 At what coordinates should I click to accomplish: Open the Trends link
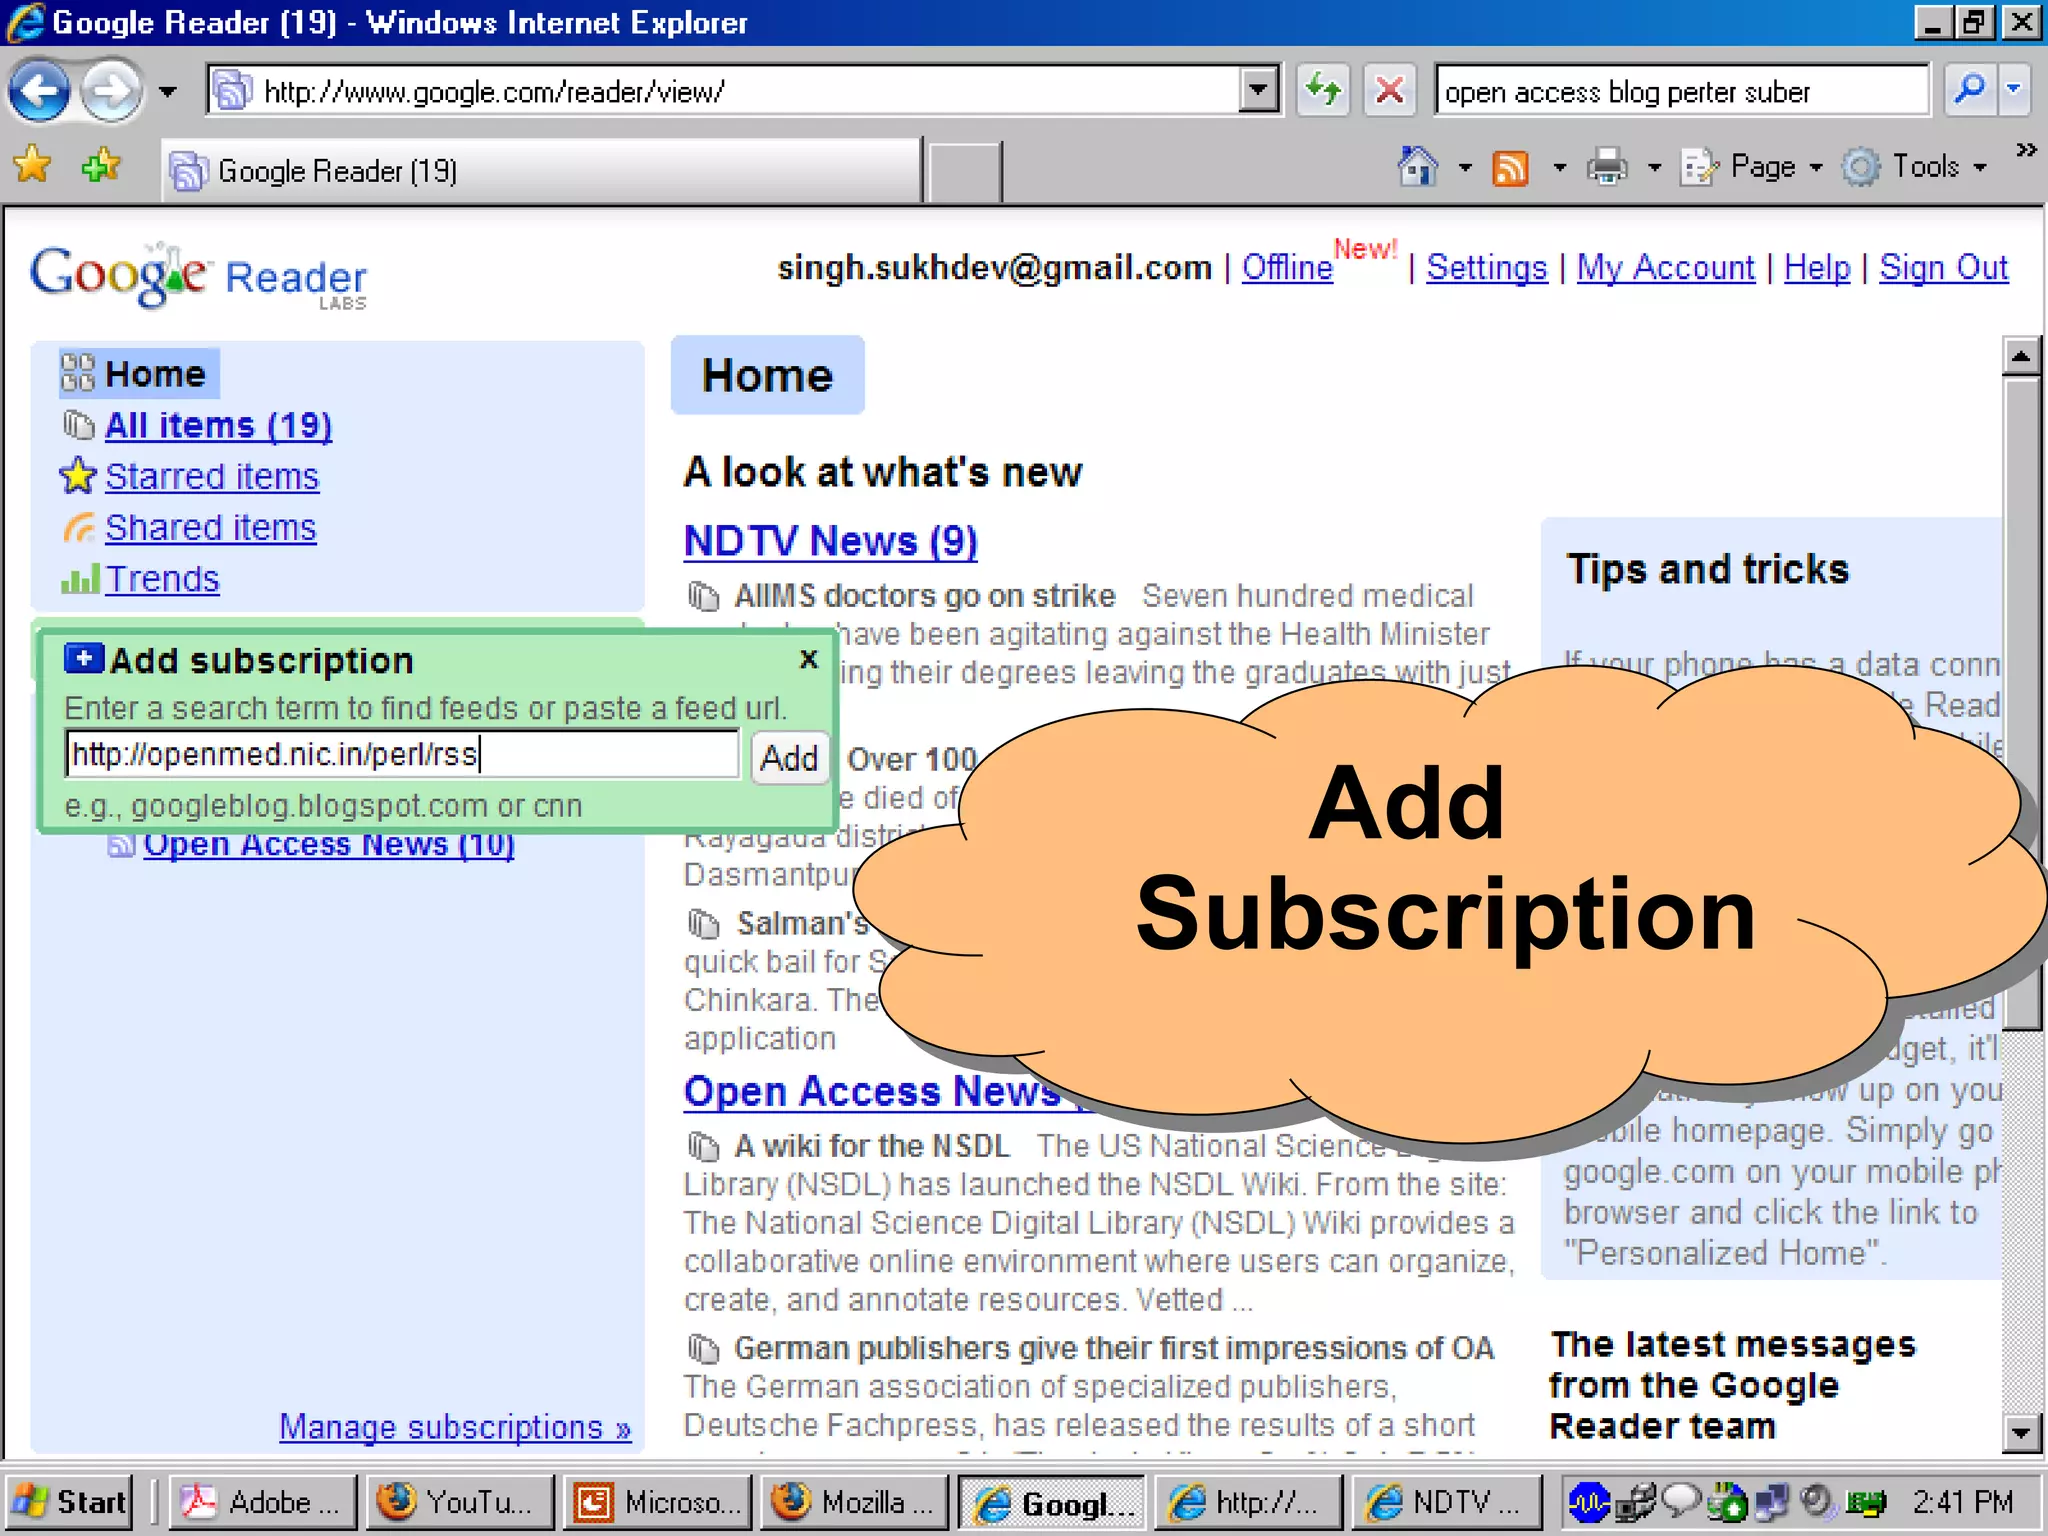[162, 579]
